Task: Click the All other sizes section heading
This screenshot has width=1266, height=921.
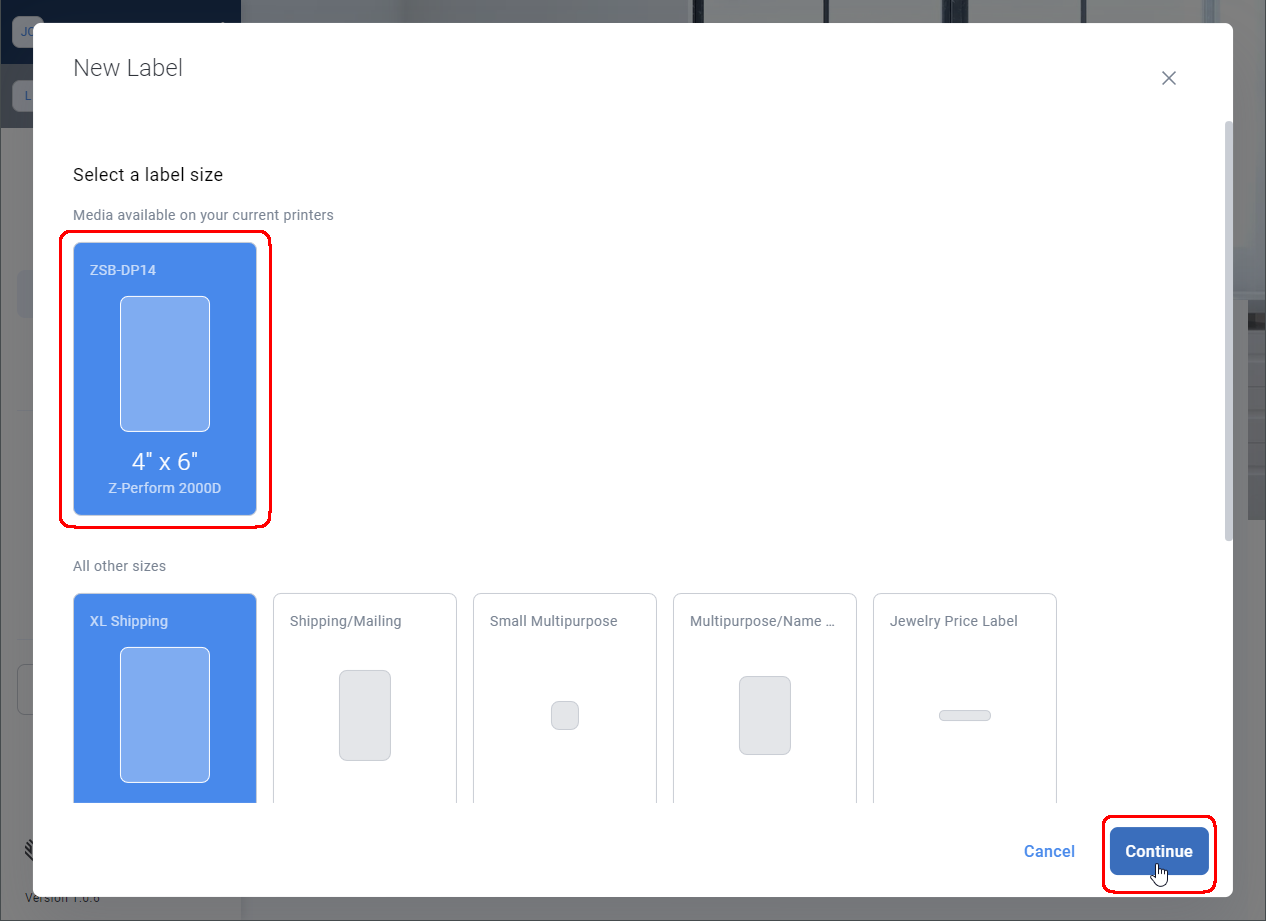Action: pyautogui.click(x=119, y=566)
